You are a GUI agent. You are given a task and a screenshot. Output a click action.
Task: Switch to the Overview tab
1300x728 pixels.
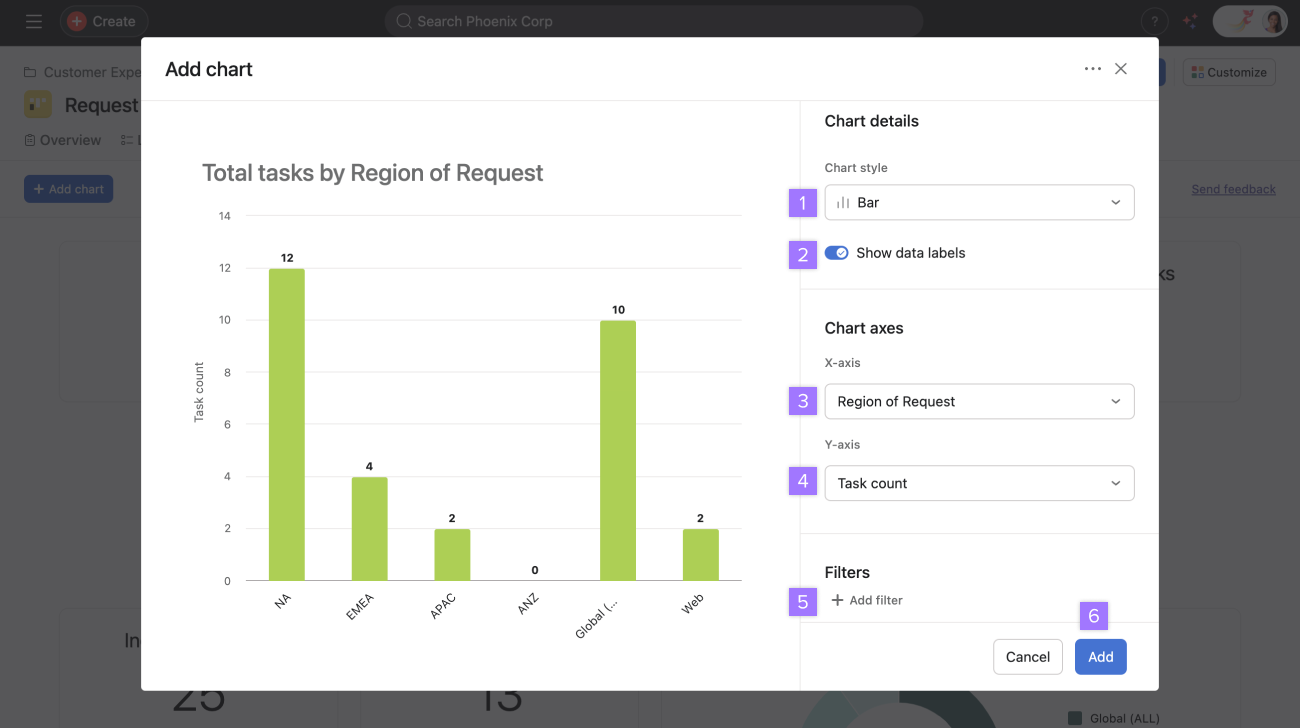62,140
